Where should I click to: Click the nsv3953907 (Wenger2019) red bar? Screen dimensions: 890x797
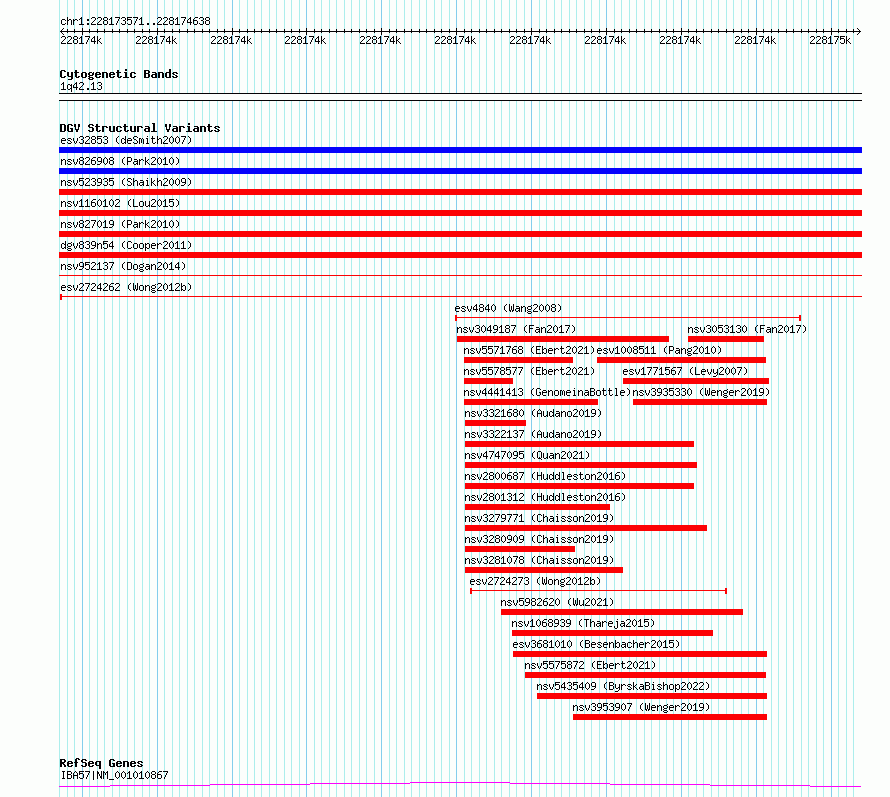(x=670, y=717)
